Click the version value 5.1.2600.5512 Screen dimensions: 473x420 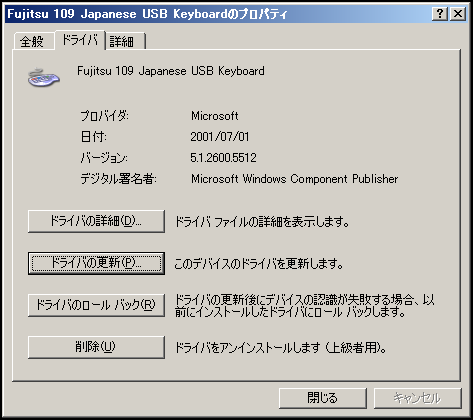coord(223,158)
